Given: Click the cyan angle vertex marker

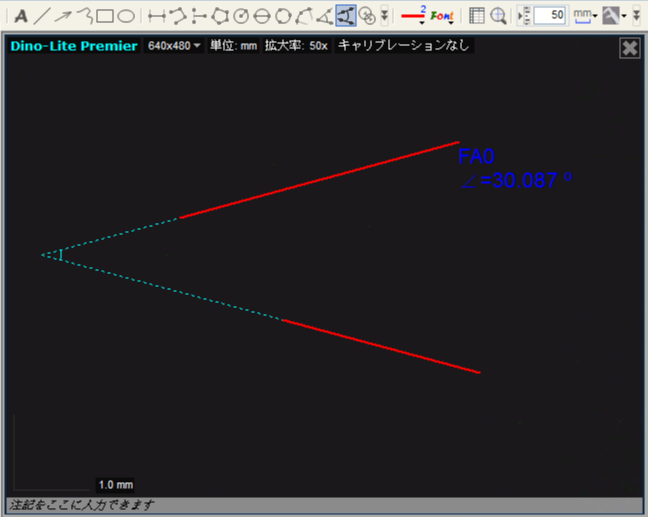Looking at the screenshot, I should 60,255.
